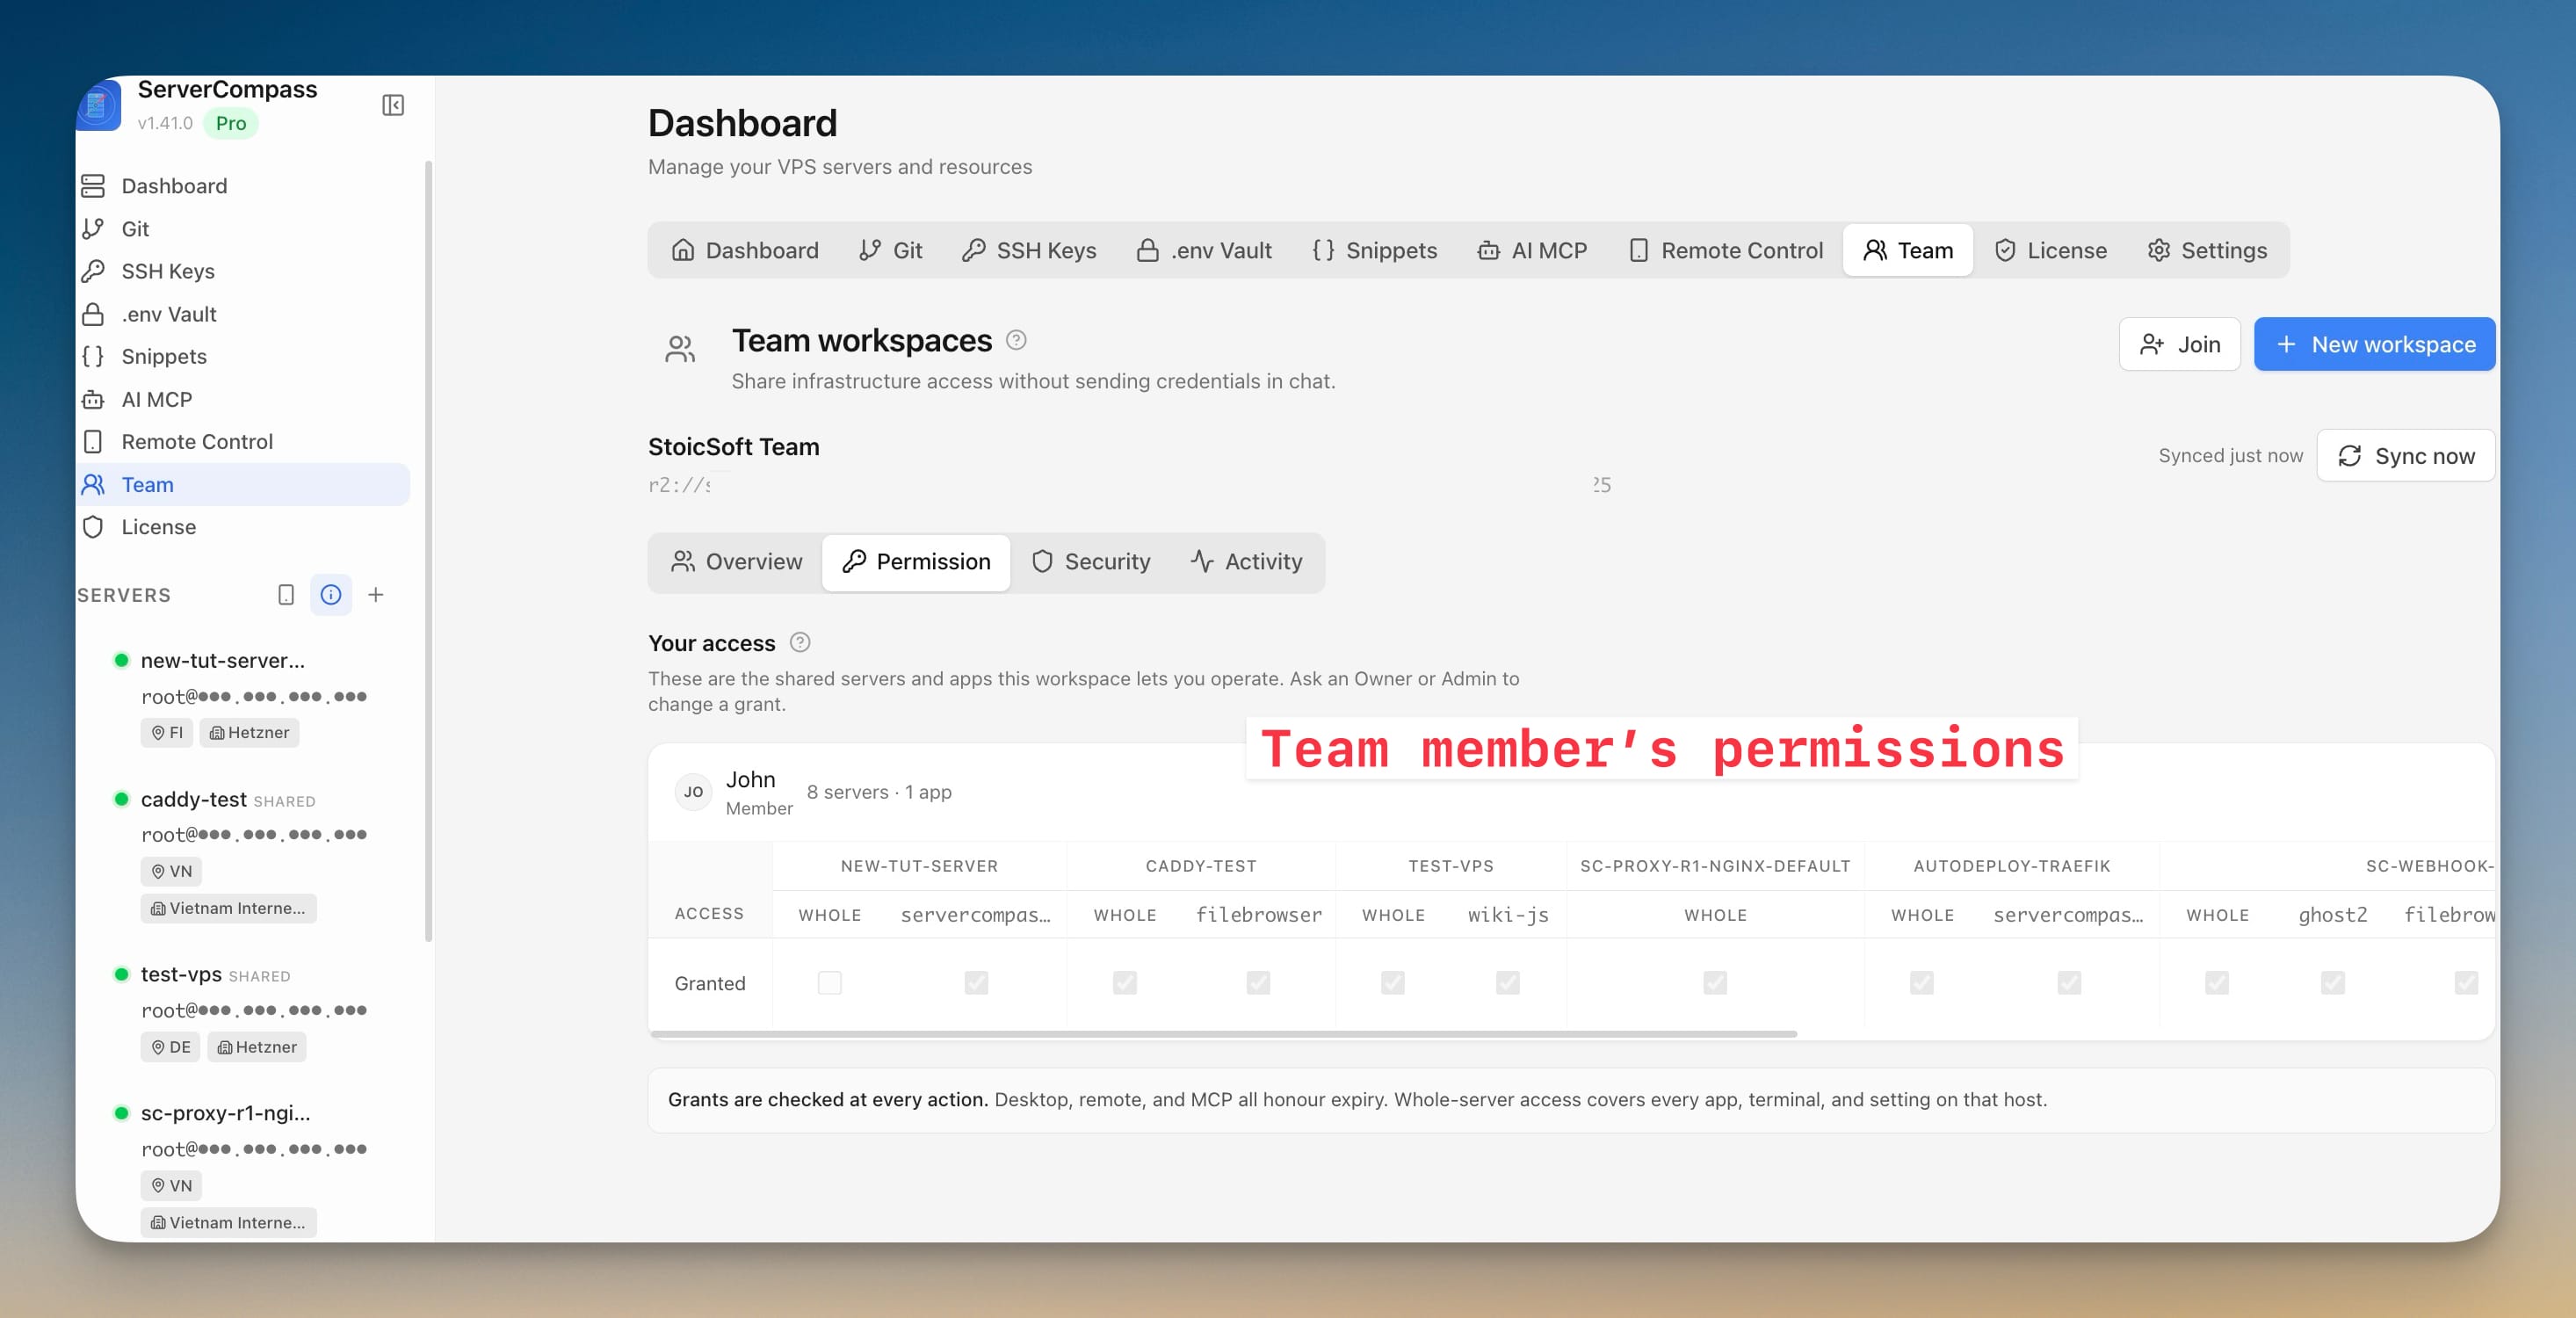Toggle caddy-test WHOLE granted checkbox
2576x1318 pixels.
pos(1124,982)
